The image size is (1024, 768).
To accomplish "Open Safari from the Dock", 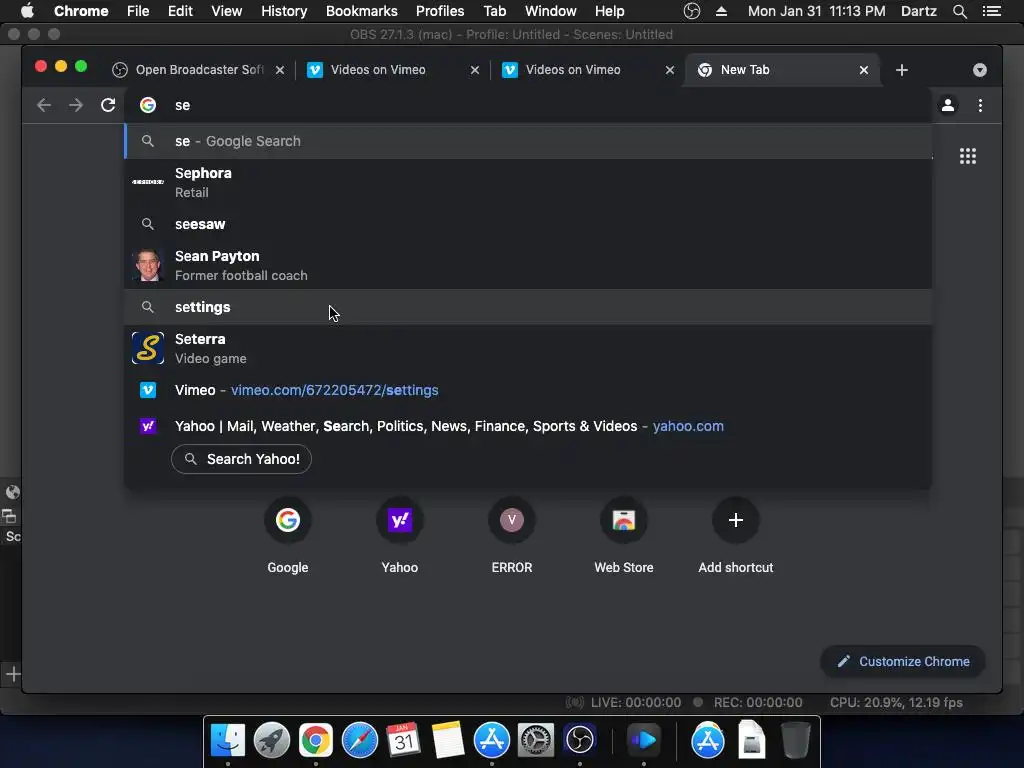I will coord(360,740).
